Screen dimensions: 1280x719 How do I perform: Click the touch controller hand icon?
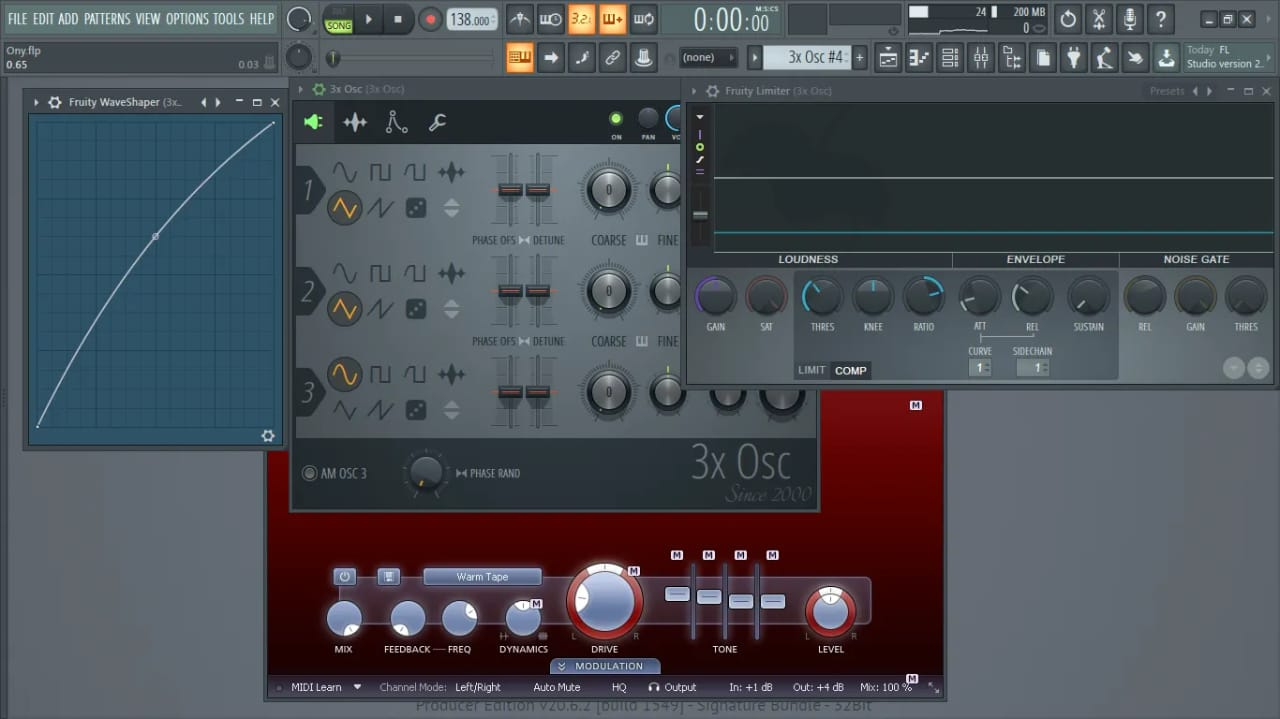point(1136,58)
